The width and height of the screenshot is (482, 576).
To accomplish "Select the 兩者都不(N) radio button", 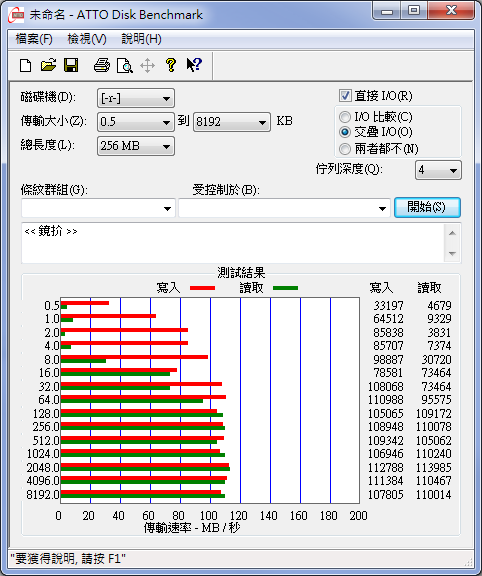I will (345, 149).
